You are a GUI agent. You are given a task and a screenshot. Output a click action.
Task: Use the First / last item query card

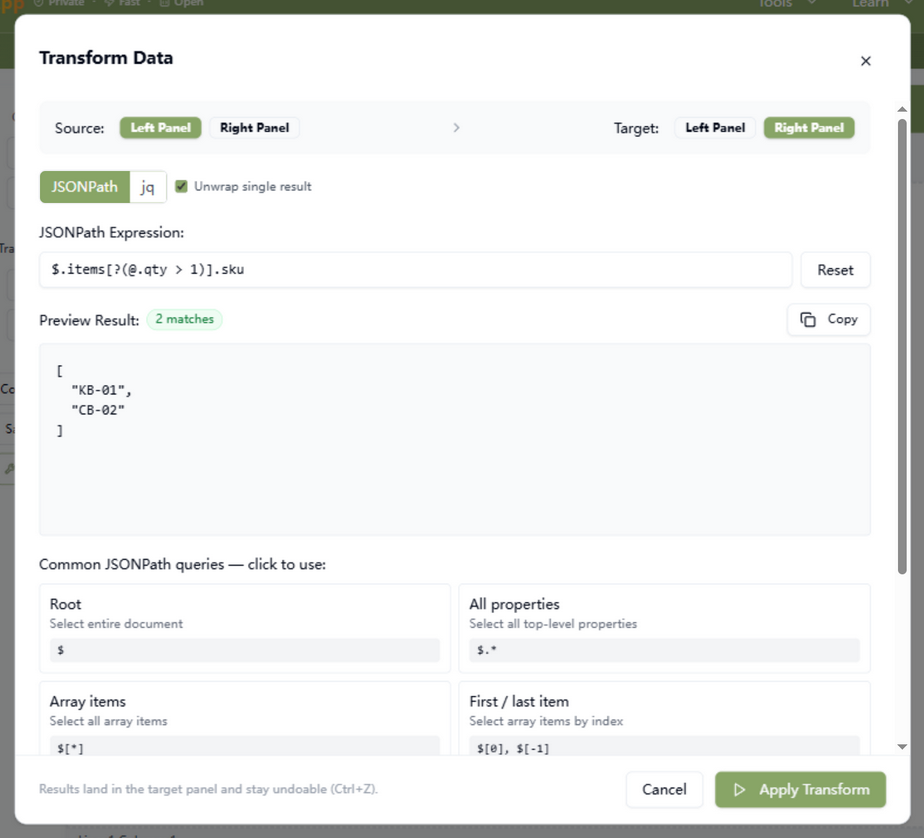click(x=664, y=718)
